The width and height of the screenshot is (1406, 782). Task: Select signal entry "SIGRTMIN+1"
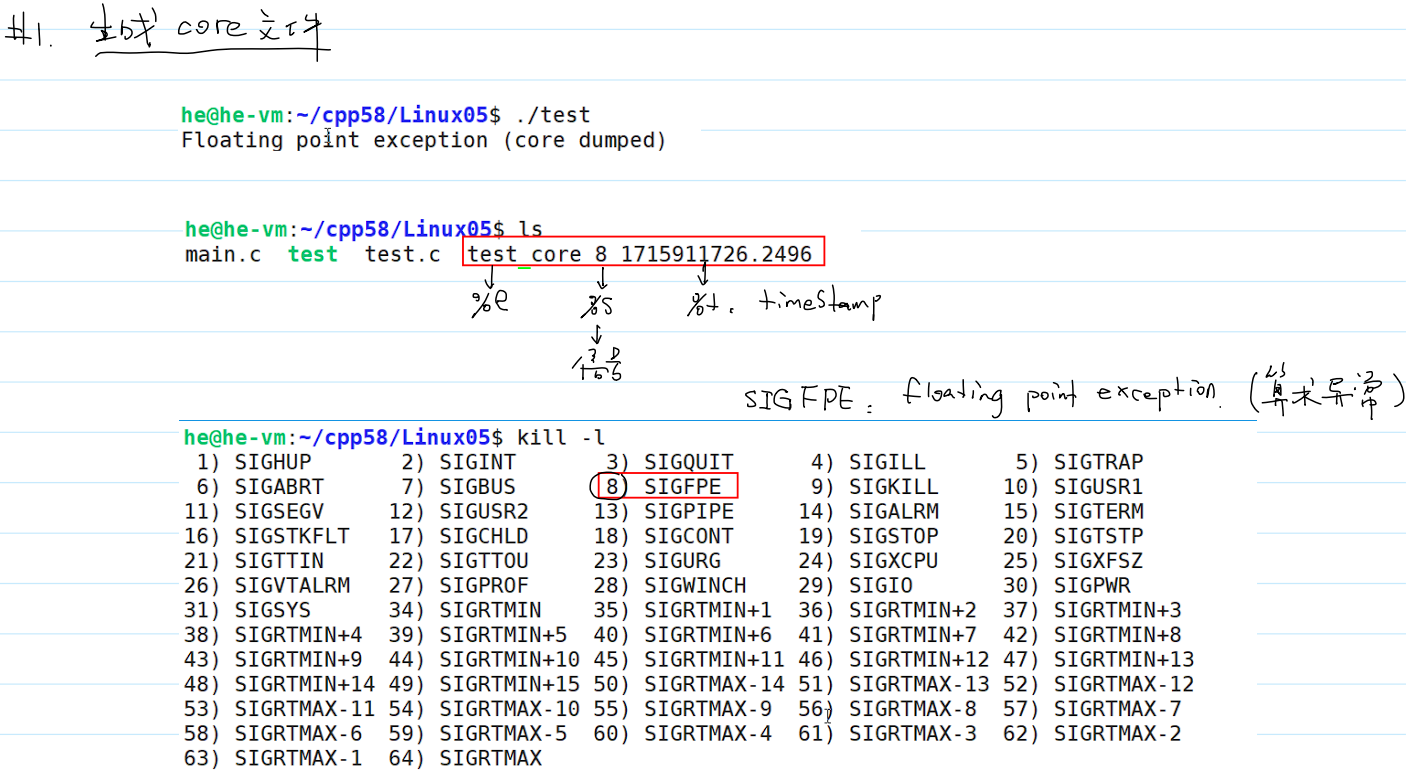708,610
